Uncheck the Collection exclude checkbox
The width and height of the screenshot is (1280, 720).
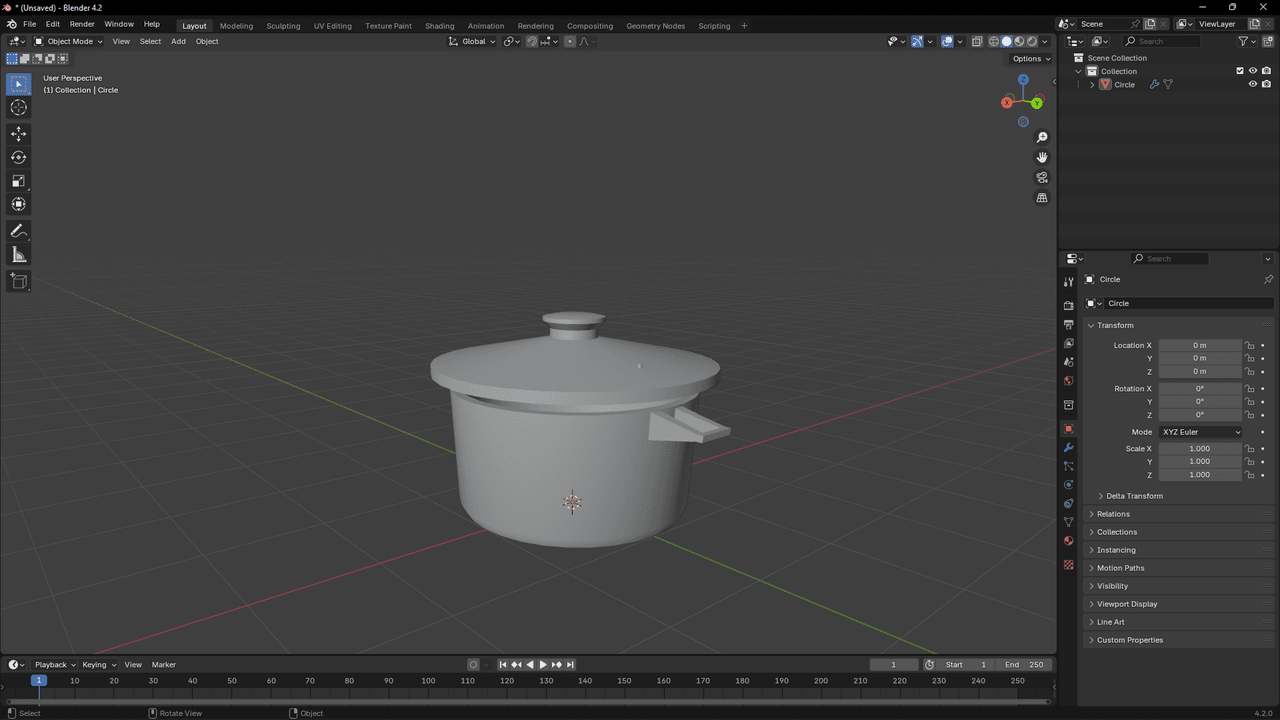(x=1240, y=71)
